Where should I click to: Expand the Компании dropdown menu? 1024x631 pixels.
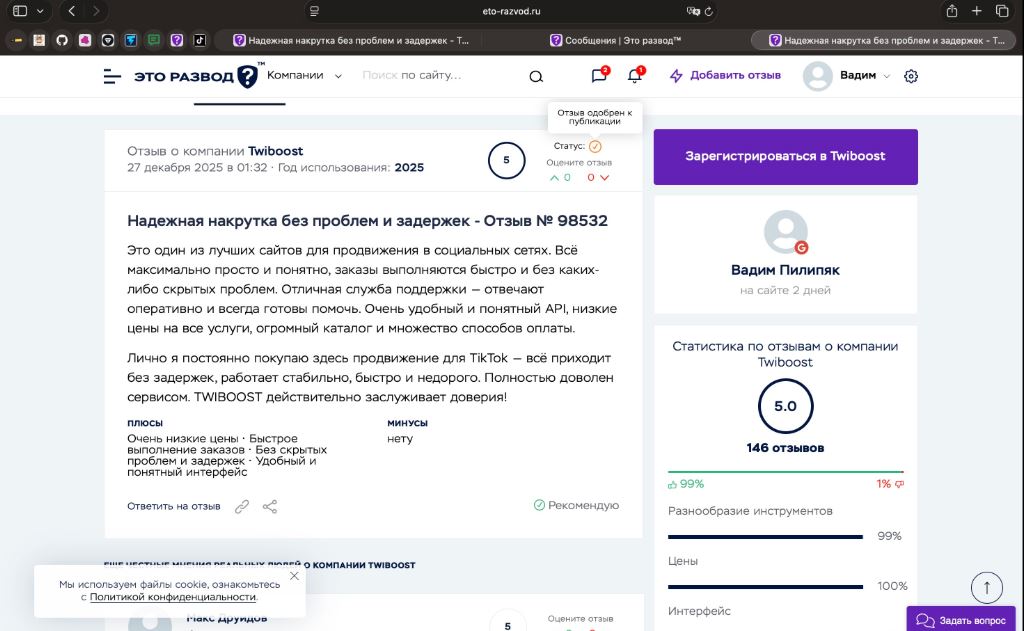(338, 76)
